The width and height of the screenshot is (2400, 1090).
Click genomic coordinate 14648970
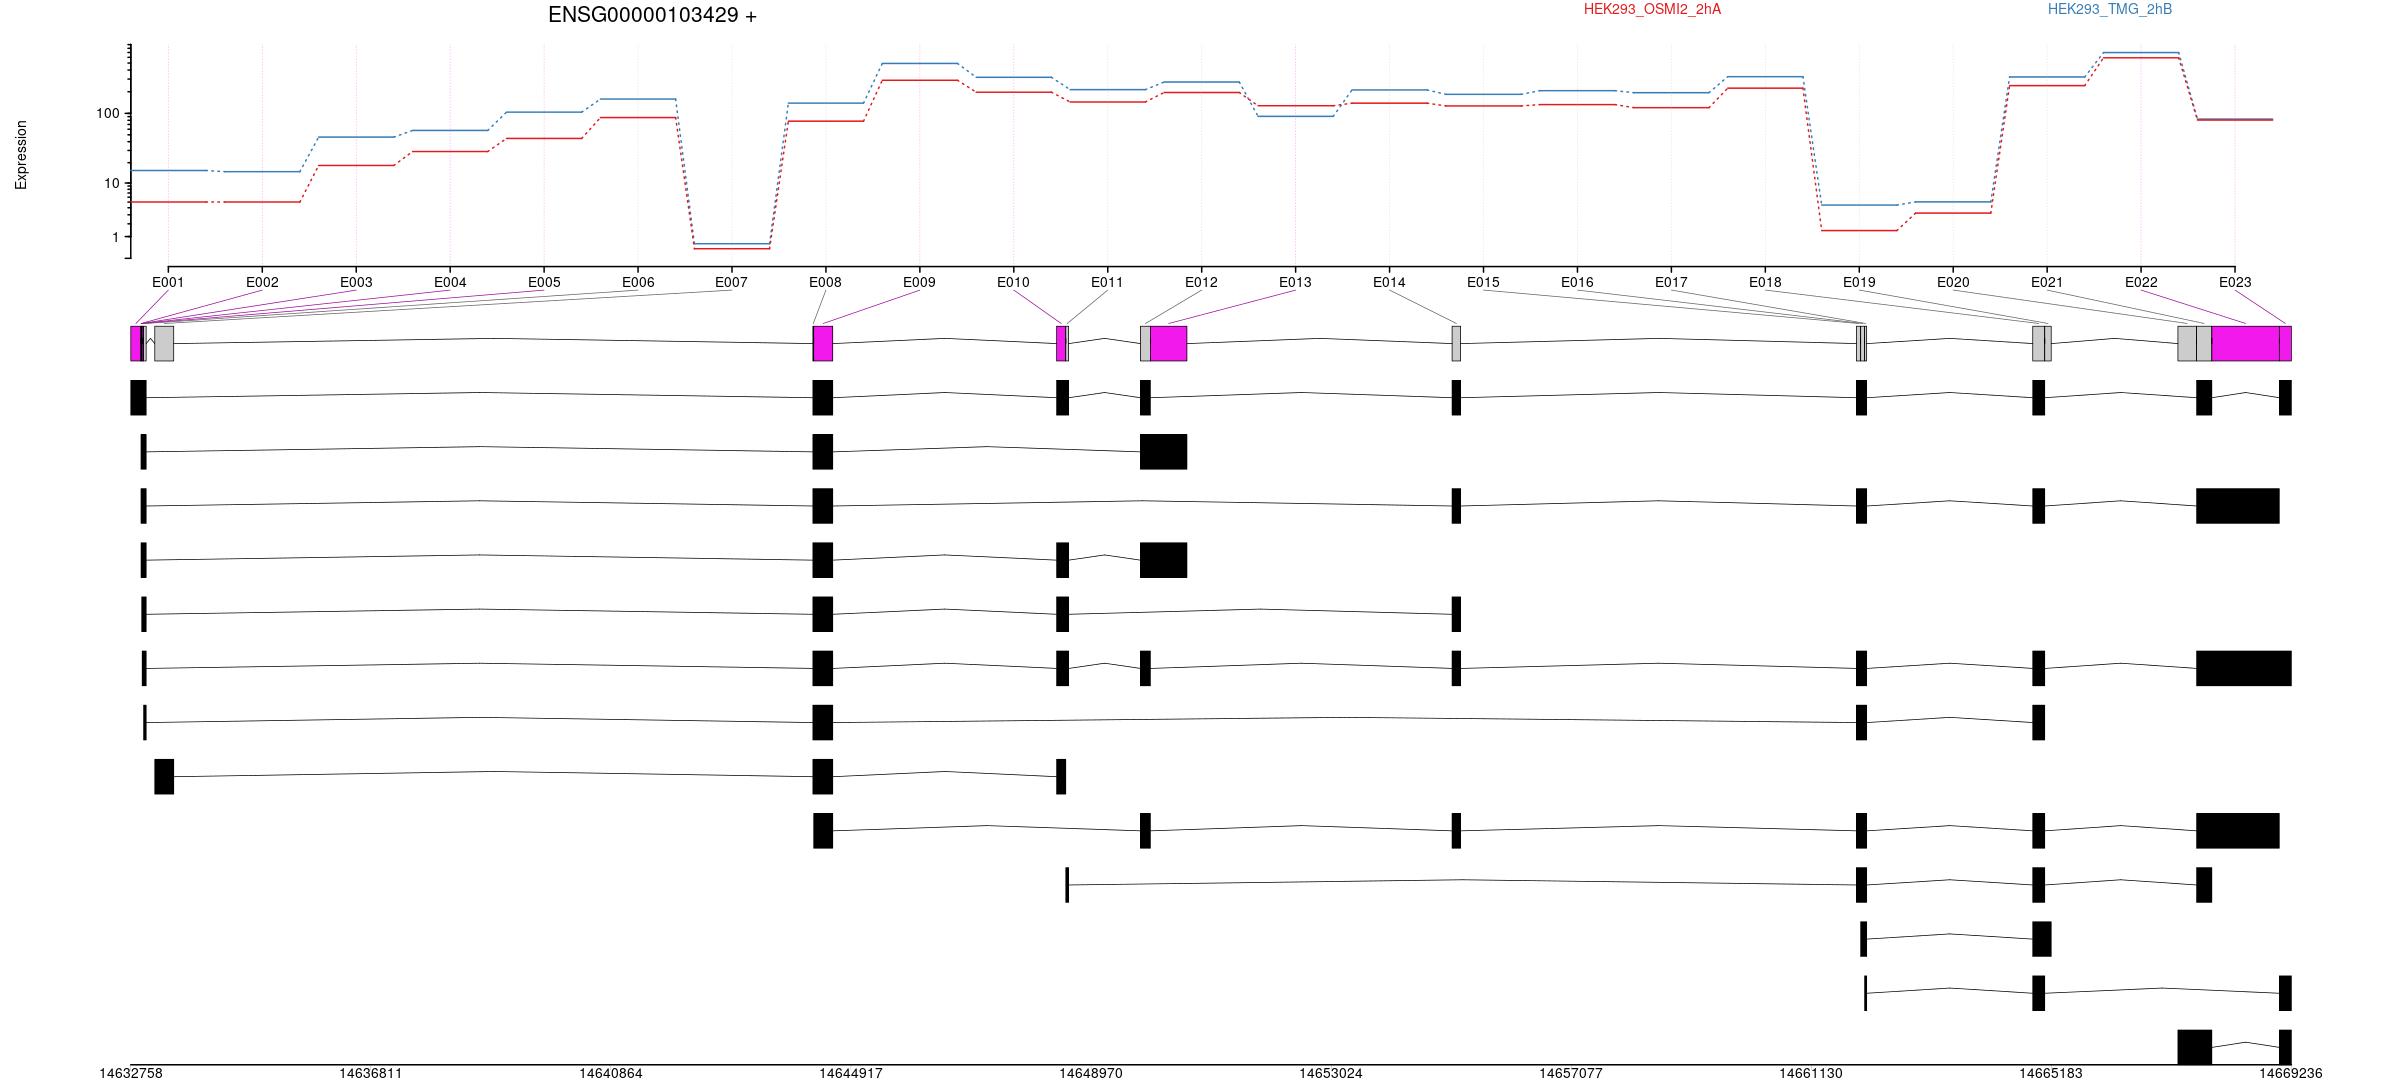(x=1091, y=1074)
